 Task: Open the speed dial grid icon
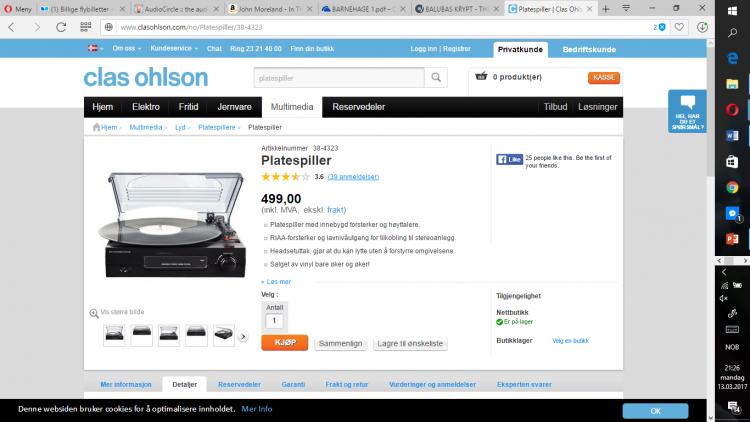[x=86, y=27]
